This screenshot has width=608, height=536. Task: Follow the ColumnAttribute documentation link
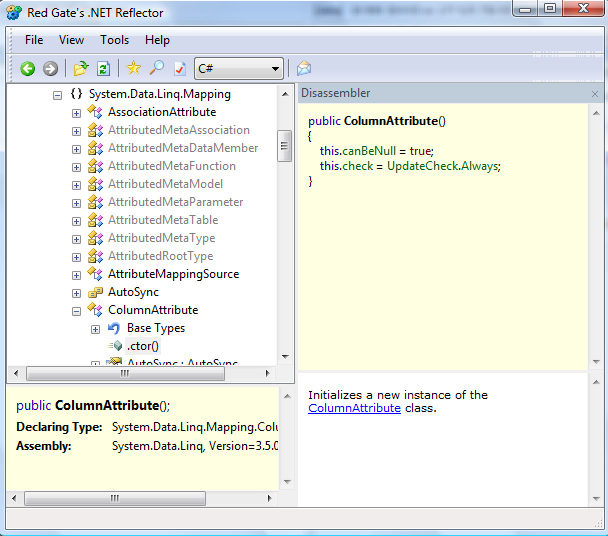coord(354,408)
